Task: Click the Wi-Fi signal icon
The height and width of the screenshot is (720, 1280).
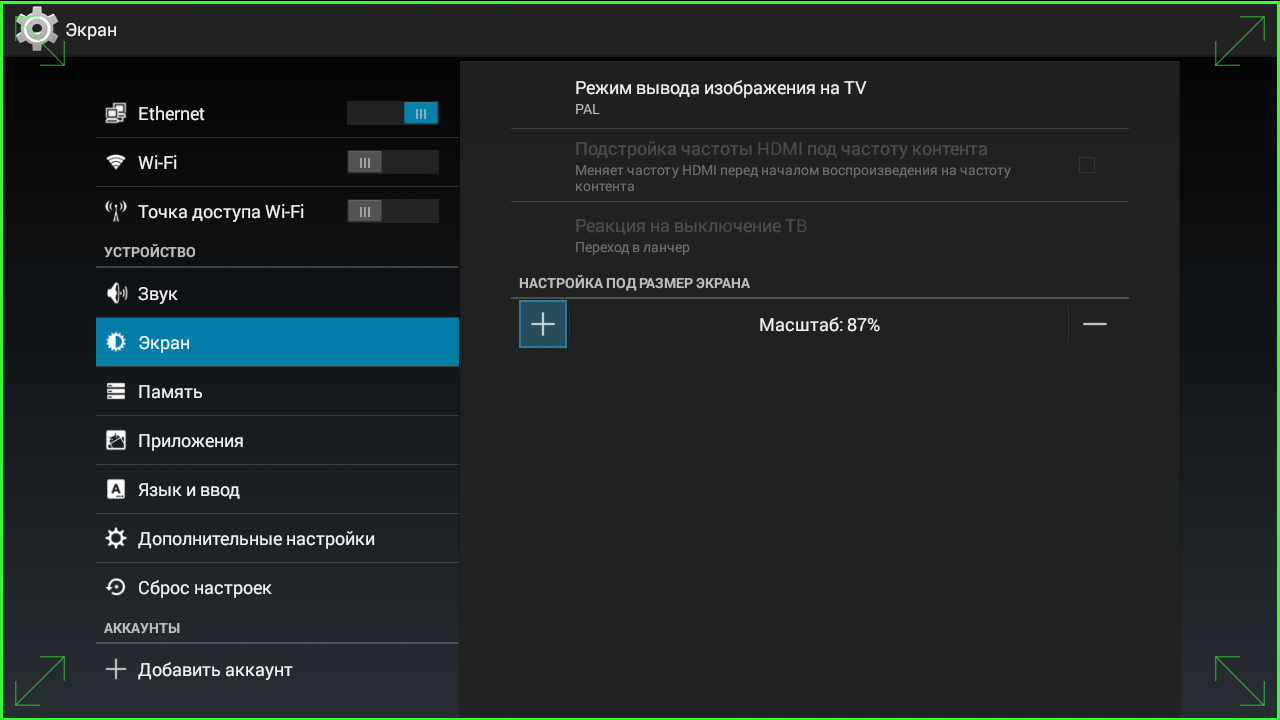Action: click(116, 162)
